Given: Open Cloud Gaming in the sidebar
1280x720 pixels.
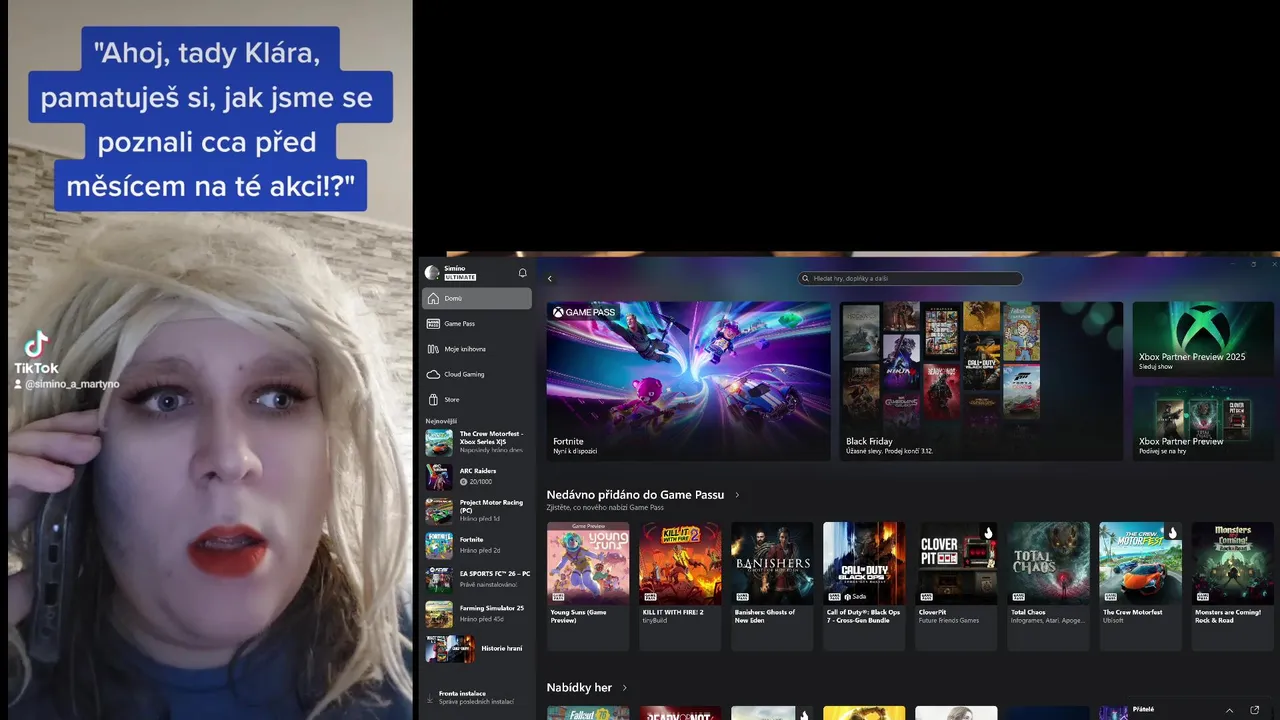Looking at the screenshot, I should click(x=477, y=374).
